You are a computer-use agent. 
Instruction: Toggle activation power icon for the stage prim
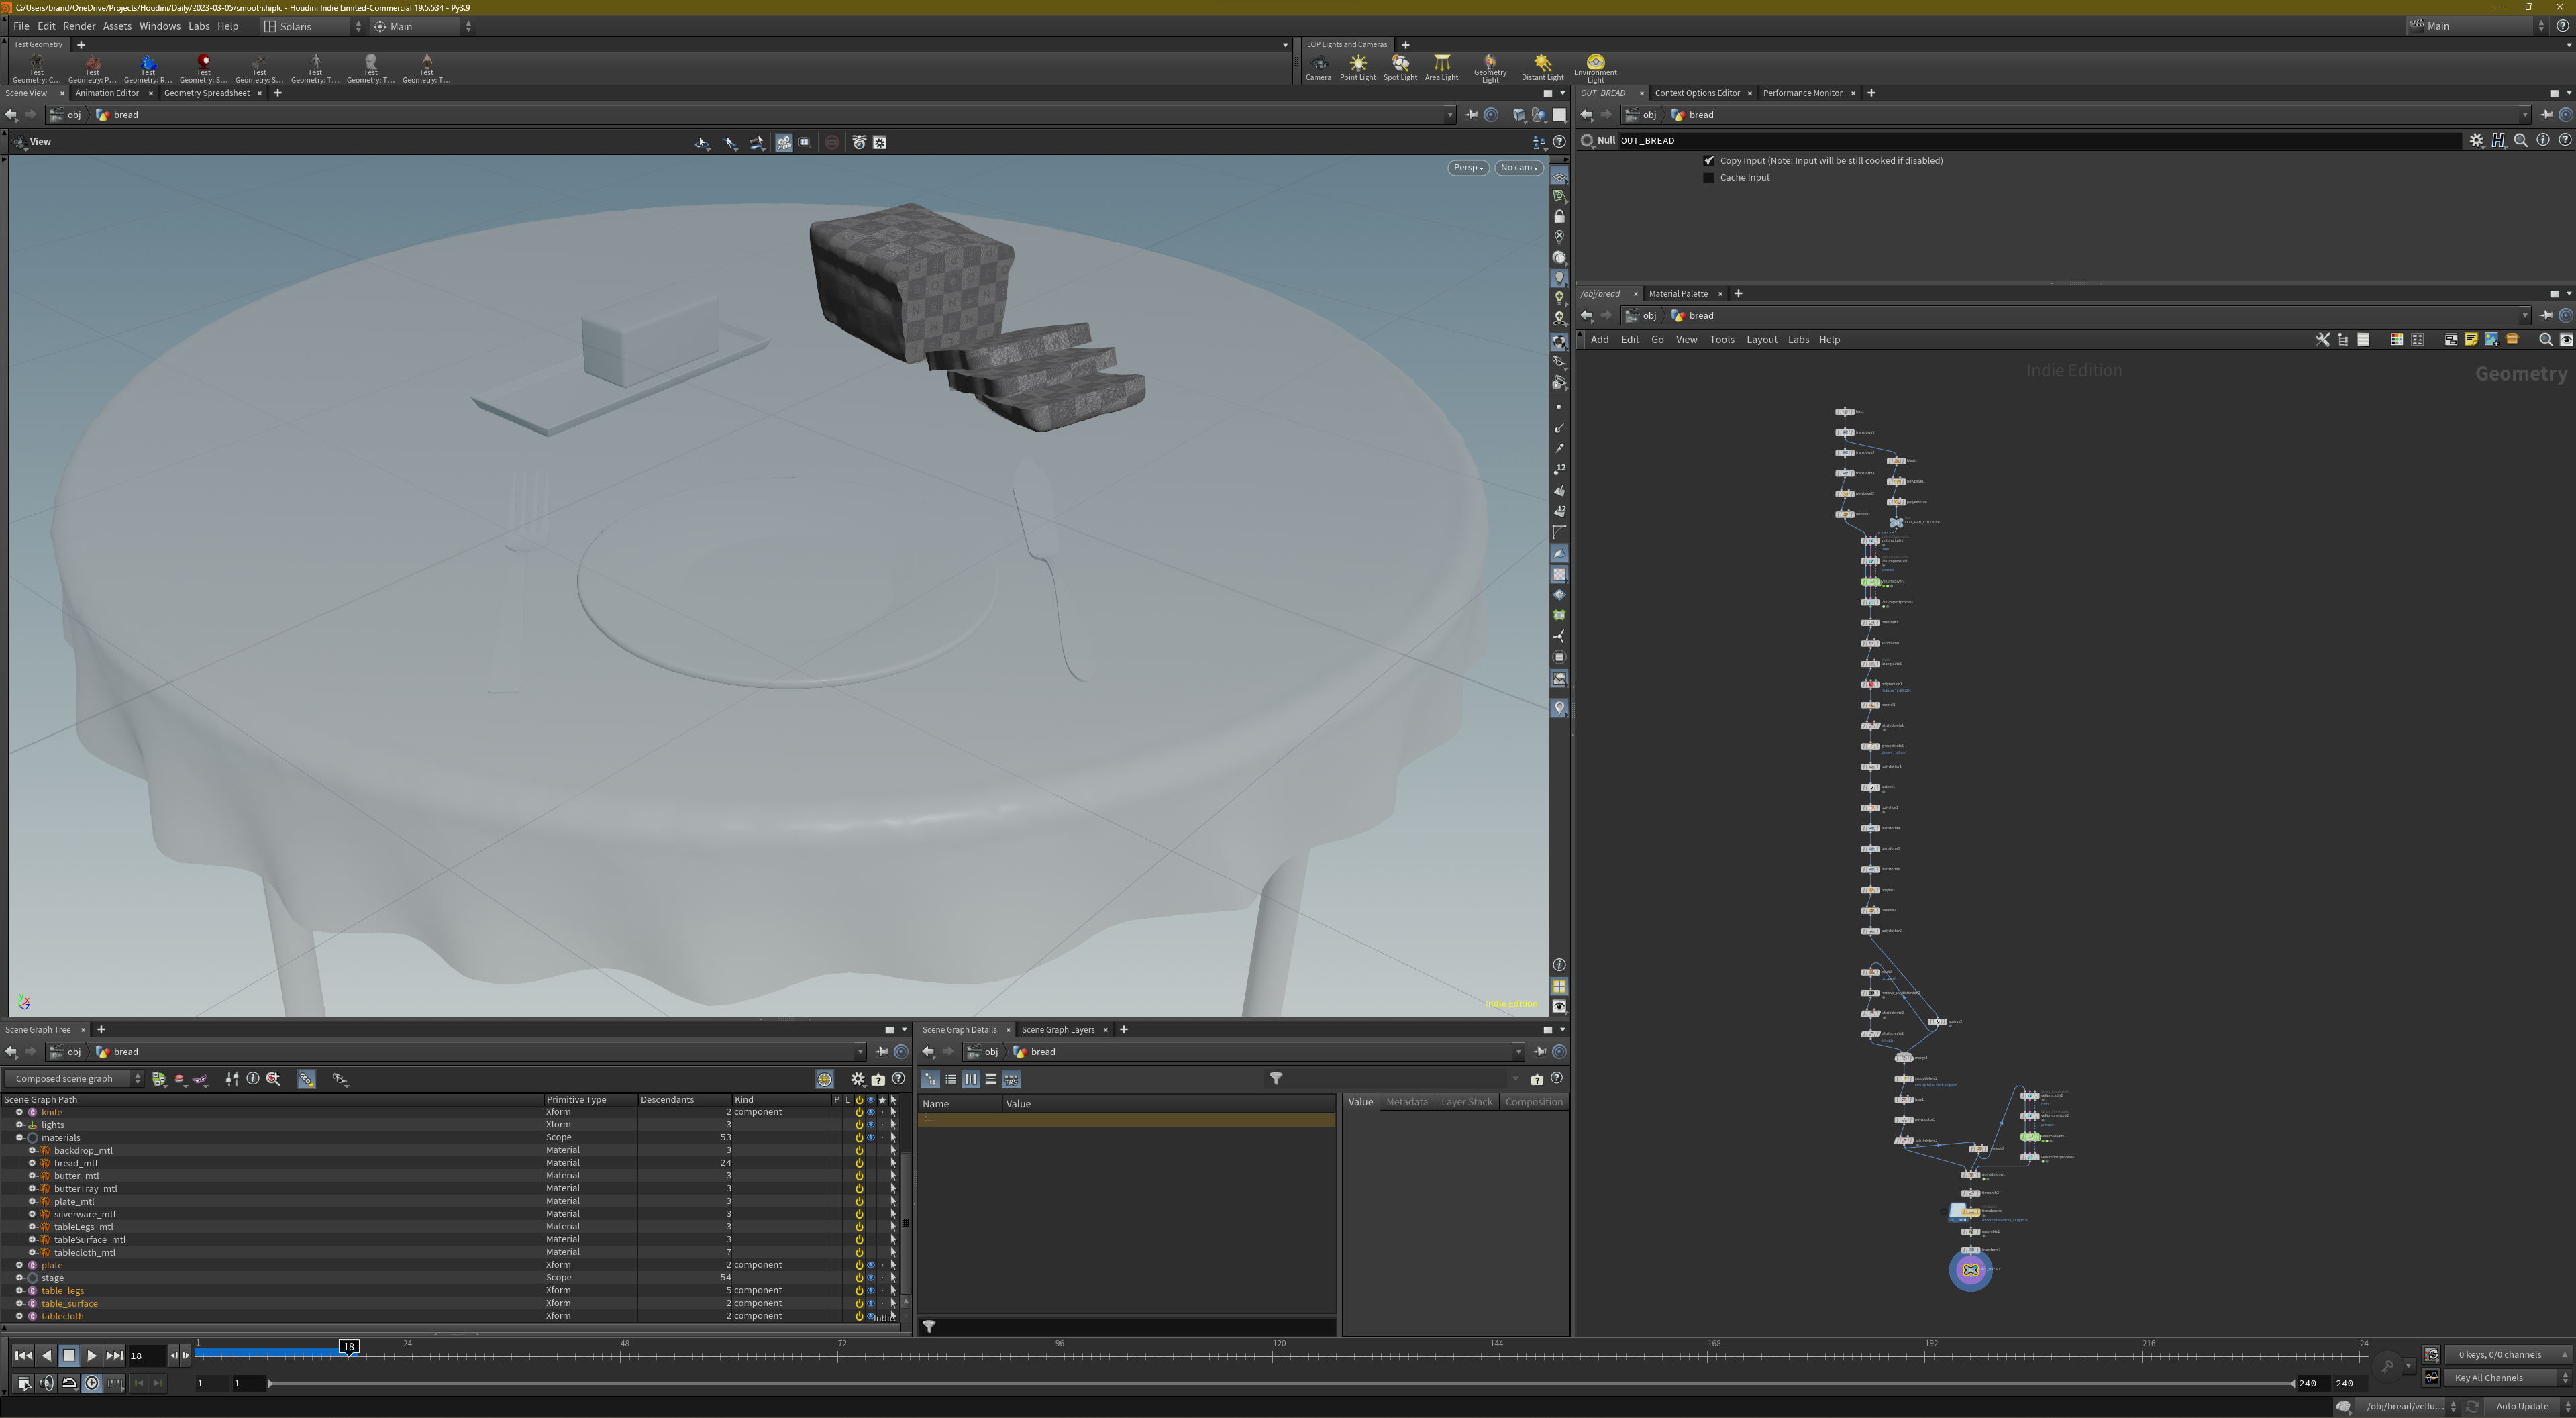point(858,1278)
